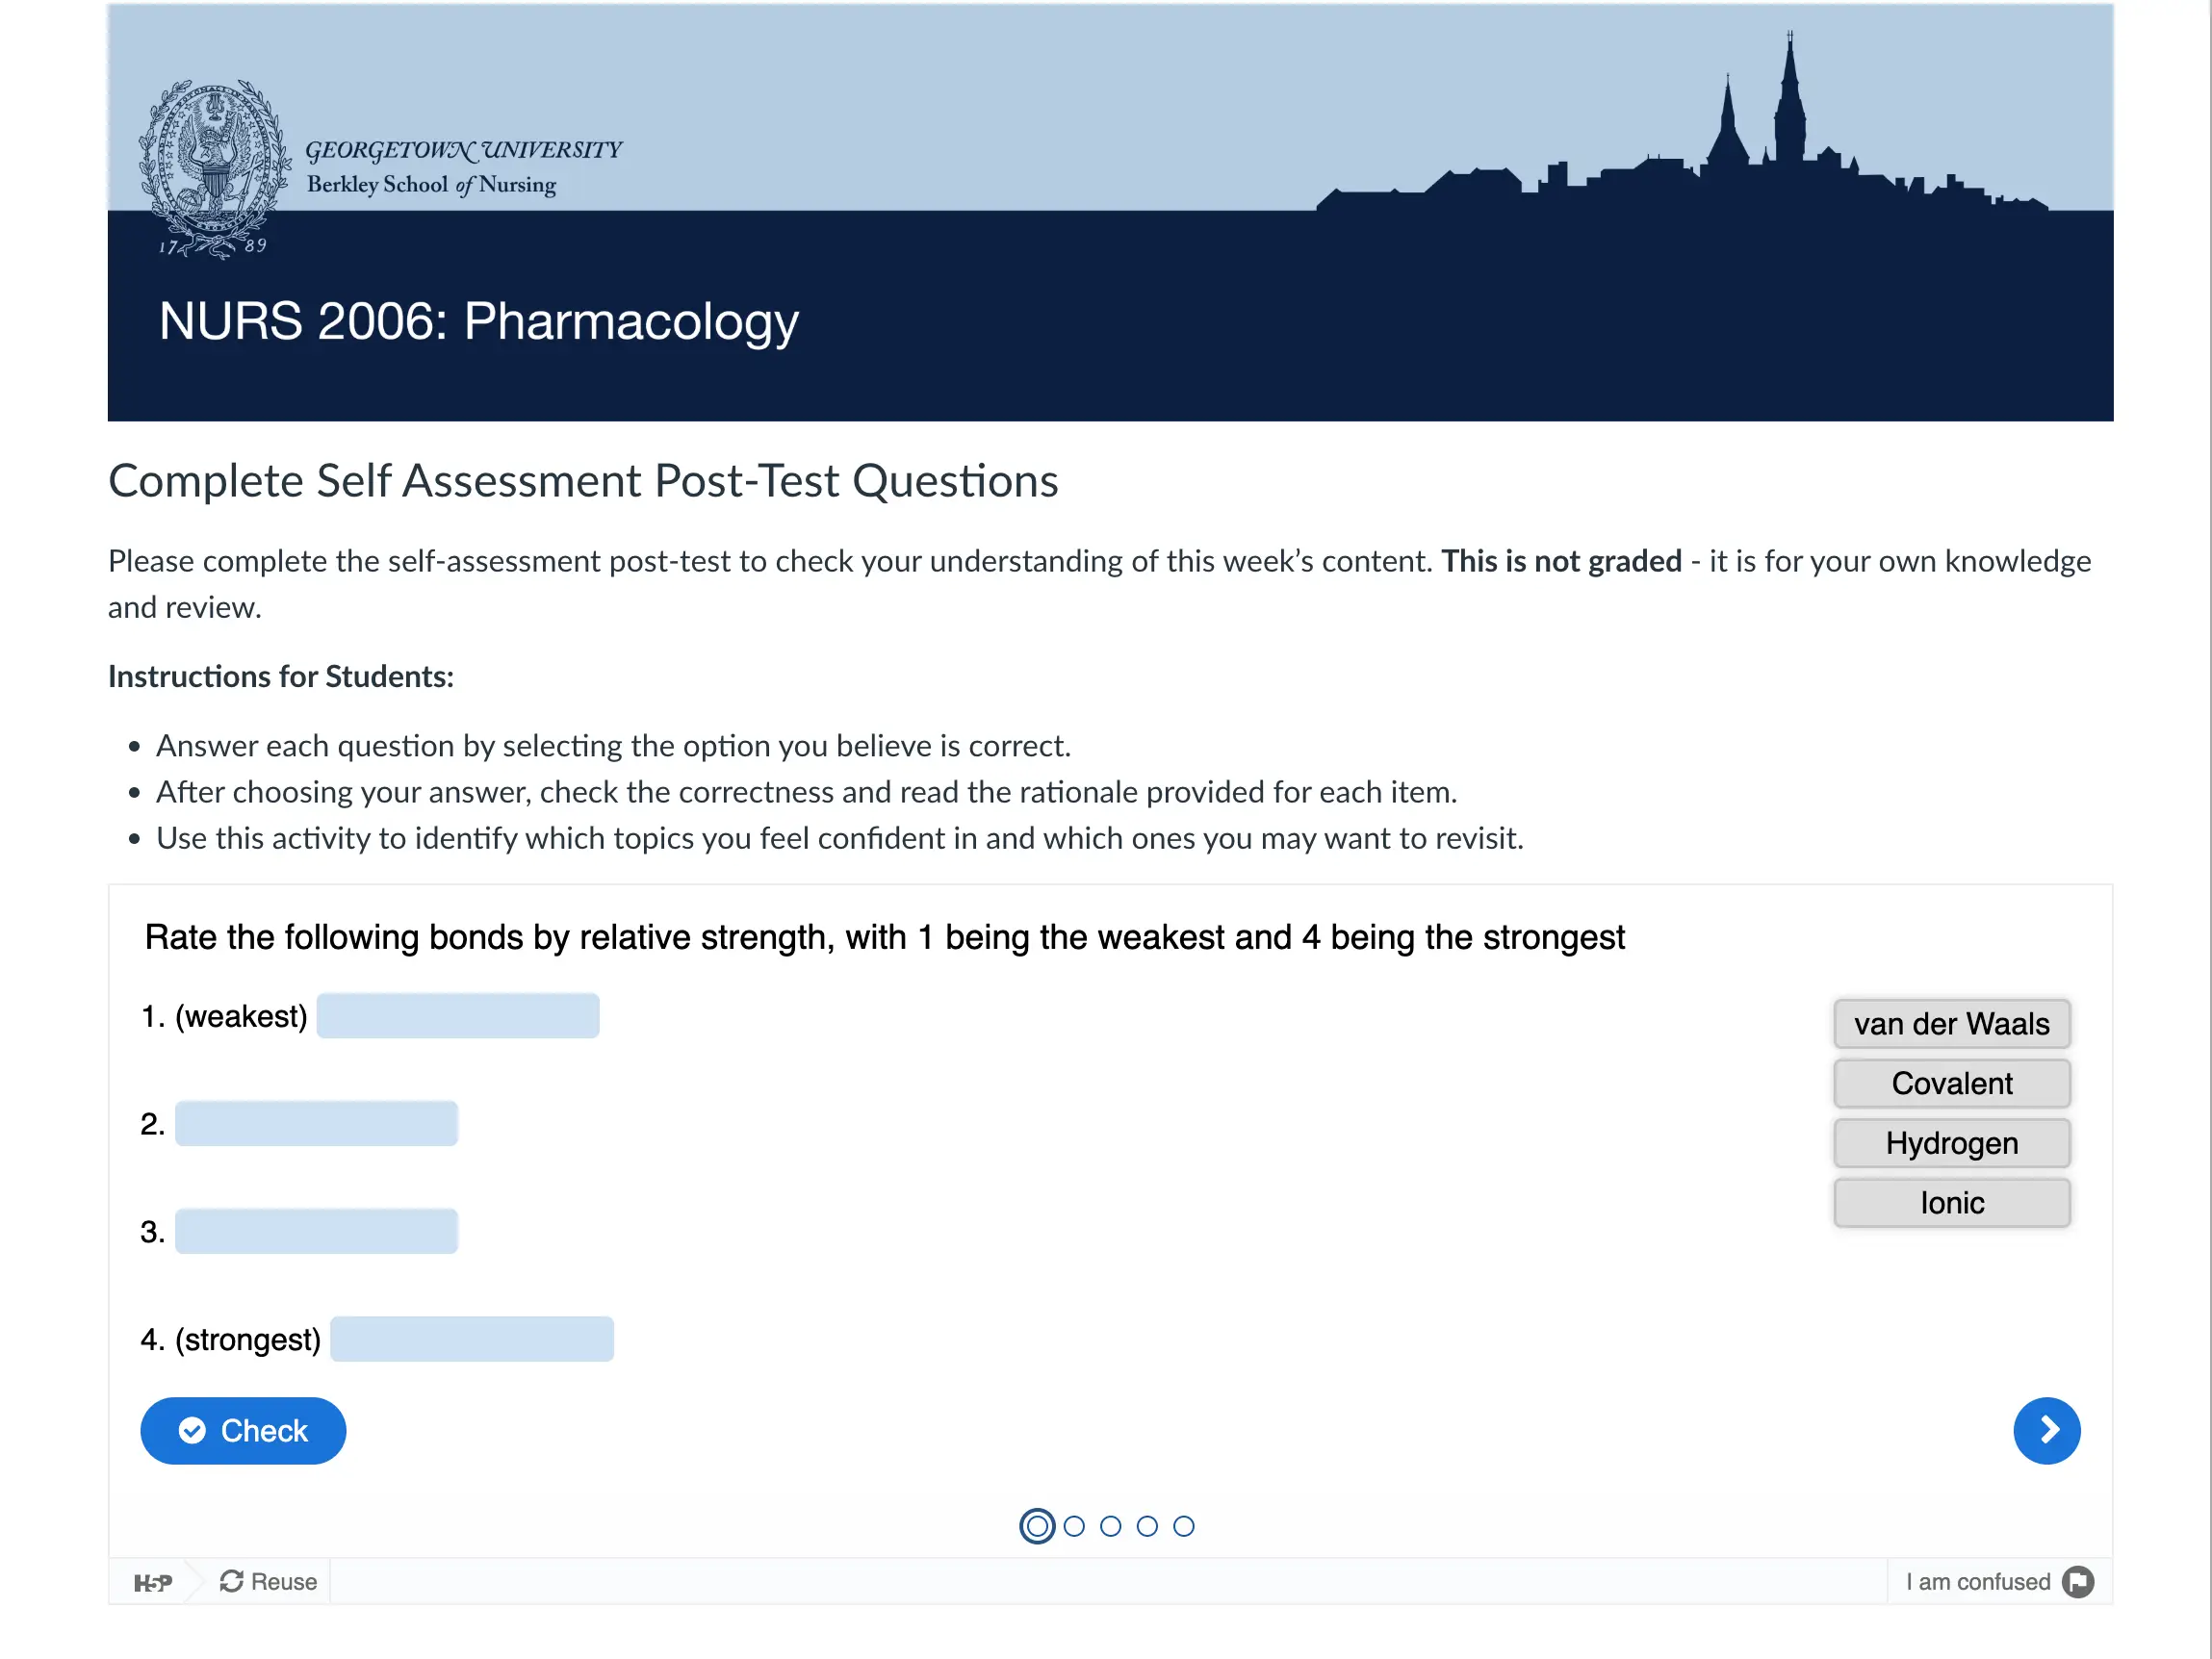
Task: Select the van der Waals draggable
Action: click(1951, 1024)
